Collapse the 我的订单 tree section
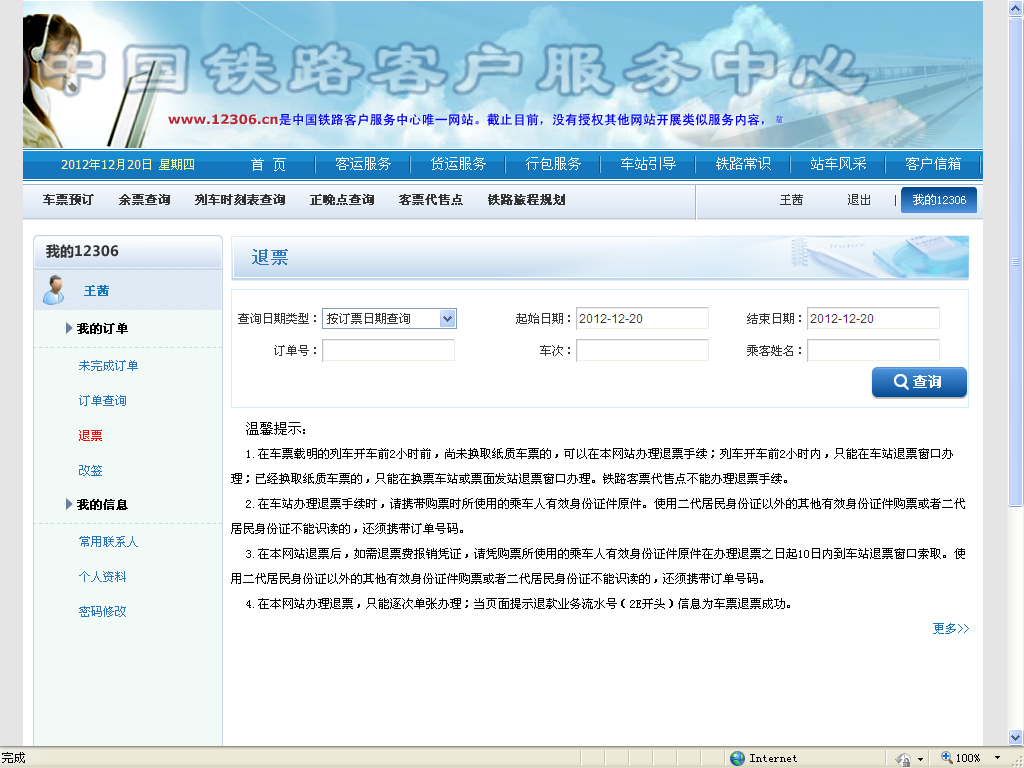Image resolution: width=1024 pixels, height=768 pixels. [69, 328]
